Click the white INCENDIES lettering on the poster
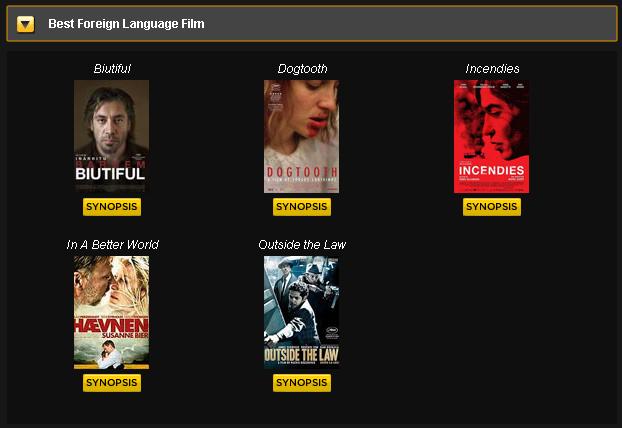The width and height of the screenshot is (622, 428). pos(491,171)
